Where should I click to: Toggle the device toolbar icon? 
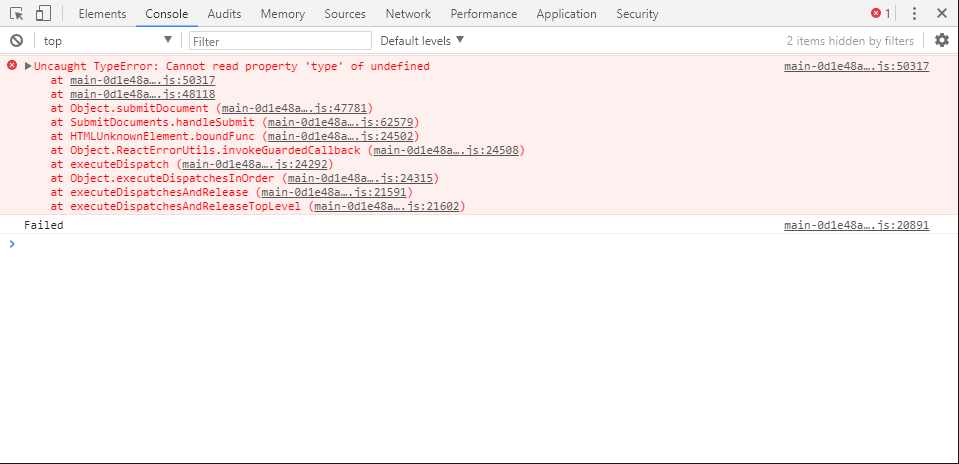[43, 13]
